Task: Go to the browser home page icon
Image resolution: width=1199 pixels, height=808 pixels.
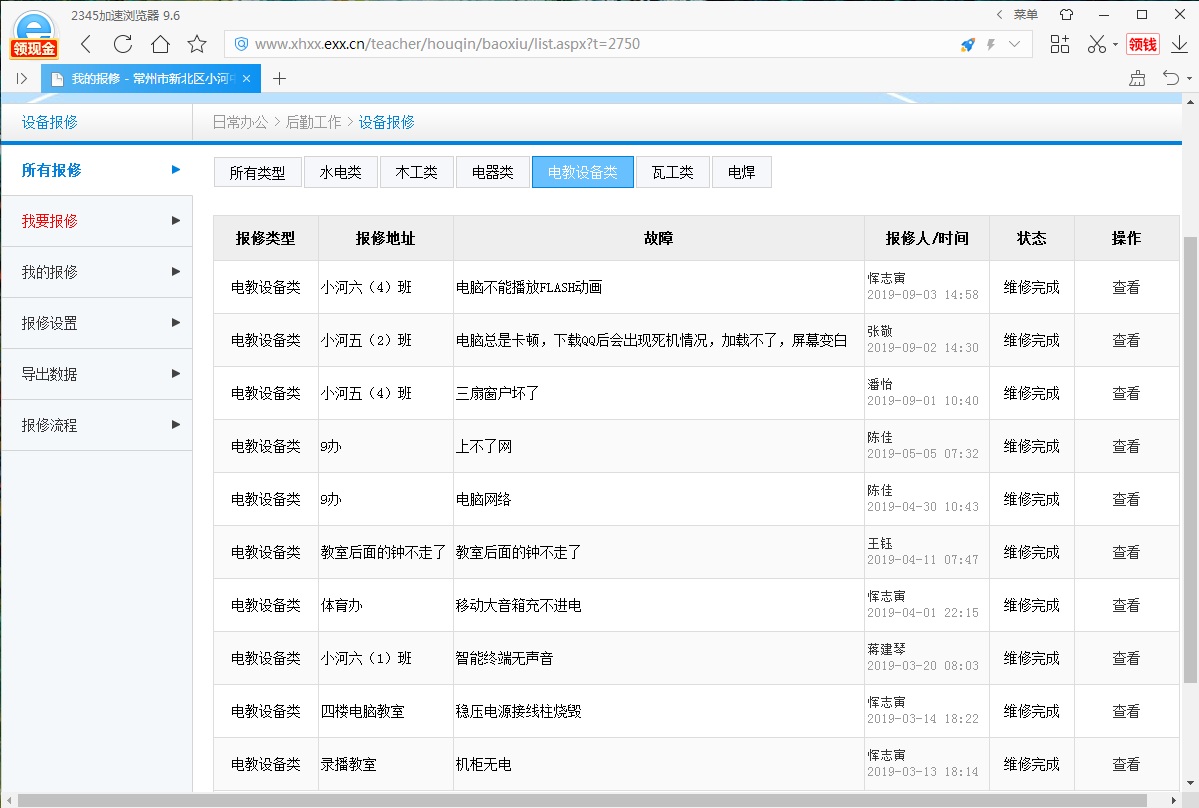Action: (160, 44)
